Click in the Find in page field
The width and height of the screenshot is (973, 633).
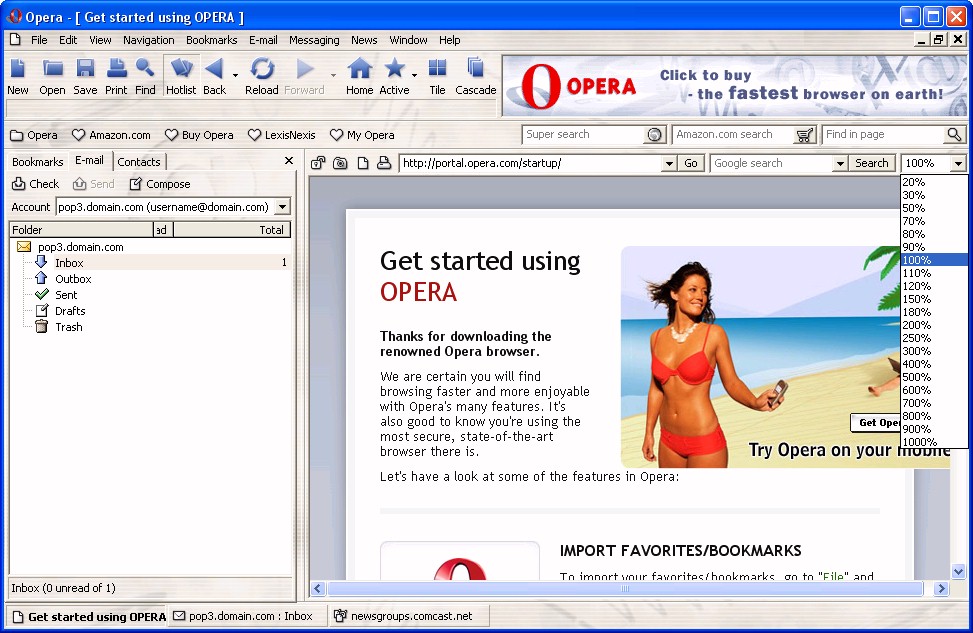tap(883, 135)
